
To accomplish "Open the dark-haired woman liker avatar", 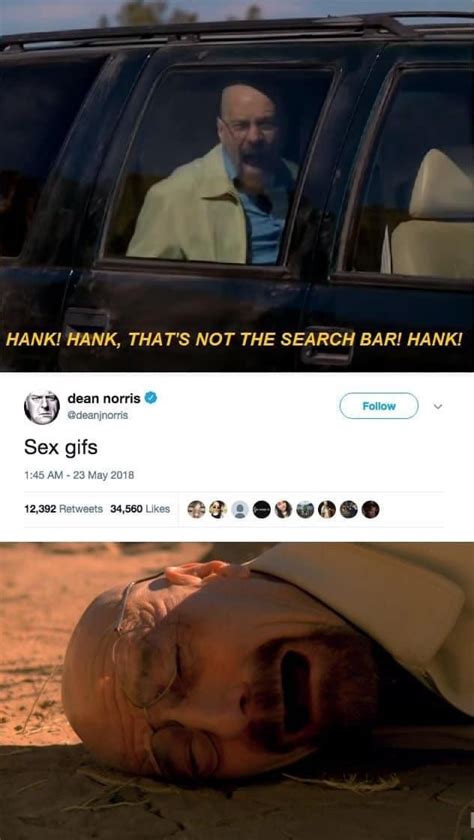I will click(x=283, y=509).
